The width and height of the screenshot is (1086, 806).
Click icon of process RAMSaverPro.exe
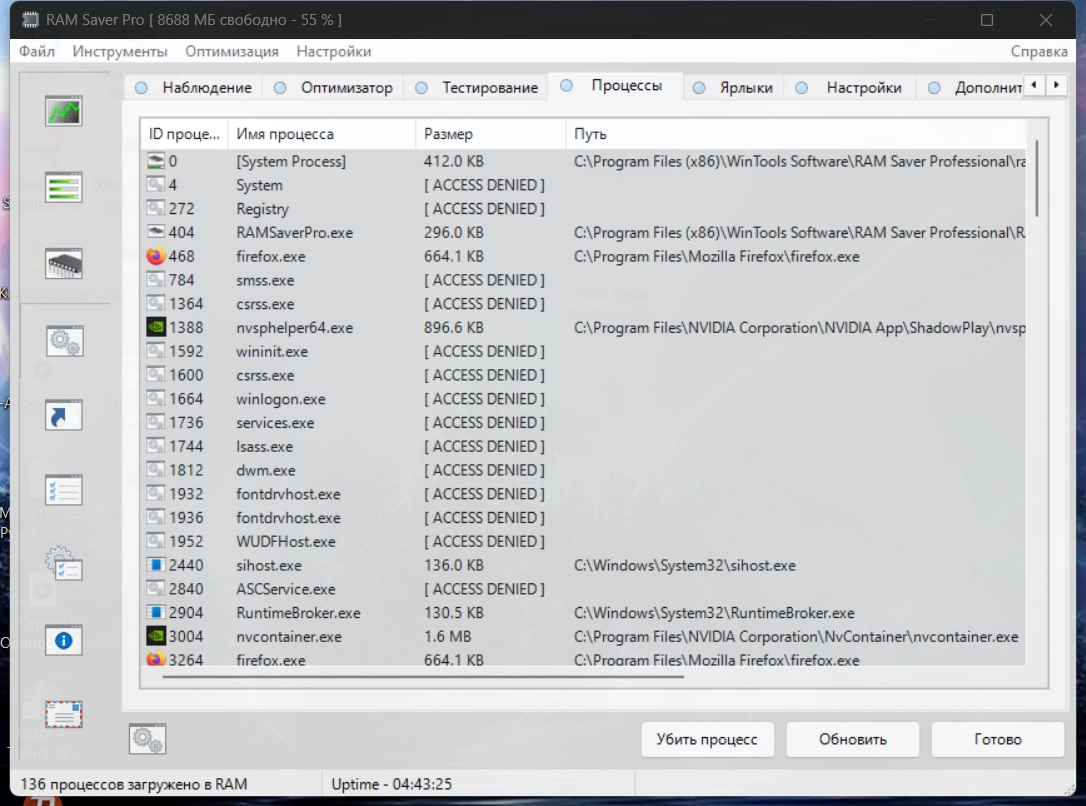pyautogui.click(x=156, y=232)
